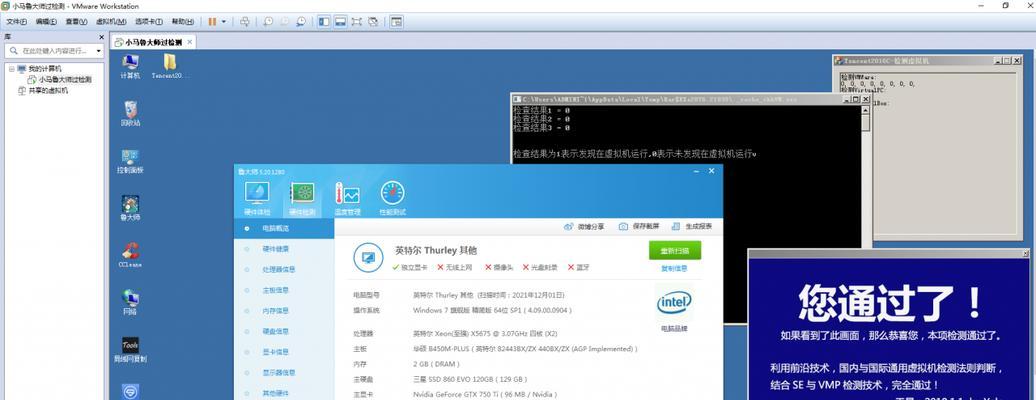Viewport: 1036px width, 400px height.
Task: Click the Send Ctrl+Alt+Del toolbar icon
Action: click(244, 22)
